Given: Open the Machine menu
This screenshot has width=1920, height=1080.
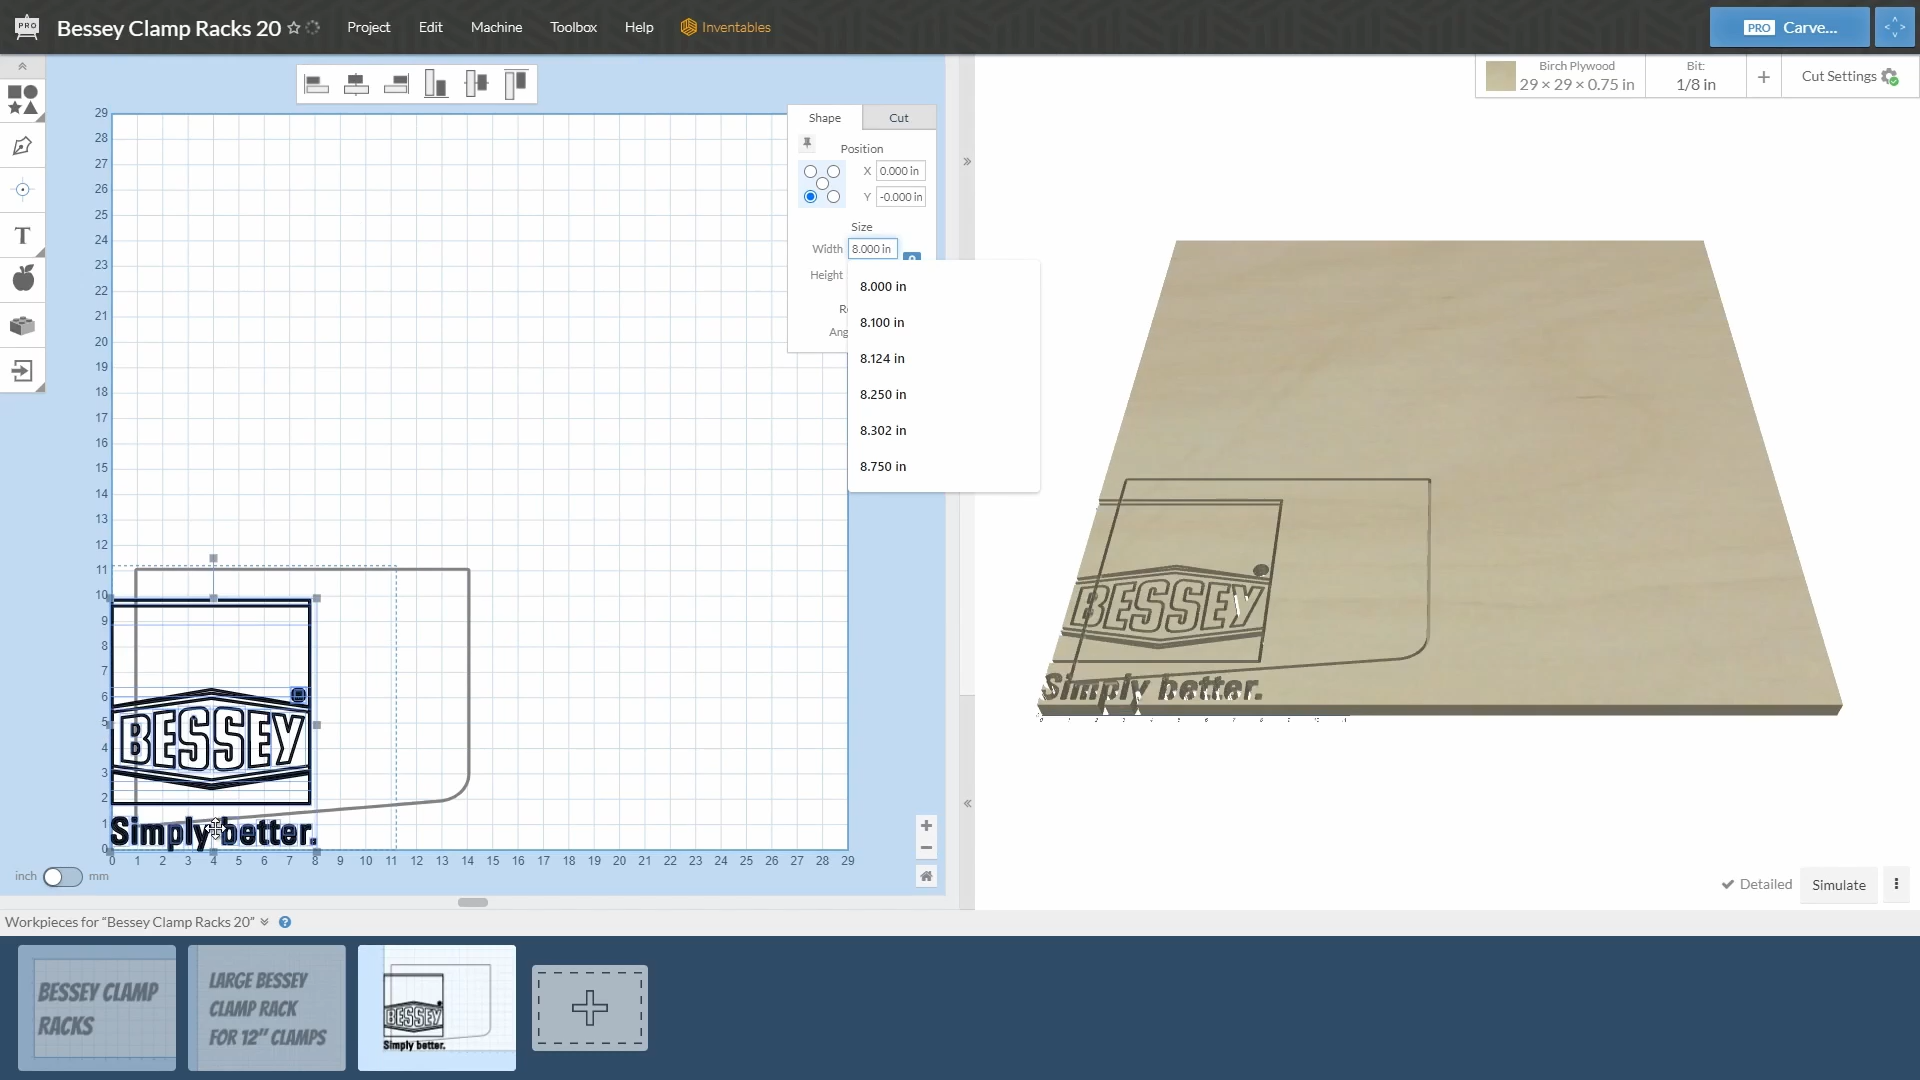Looking at the screenshot, I should (496, 27).
